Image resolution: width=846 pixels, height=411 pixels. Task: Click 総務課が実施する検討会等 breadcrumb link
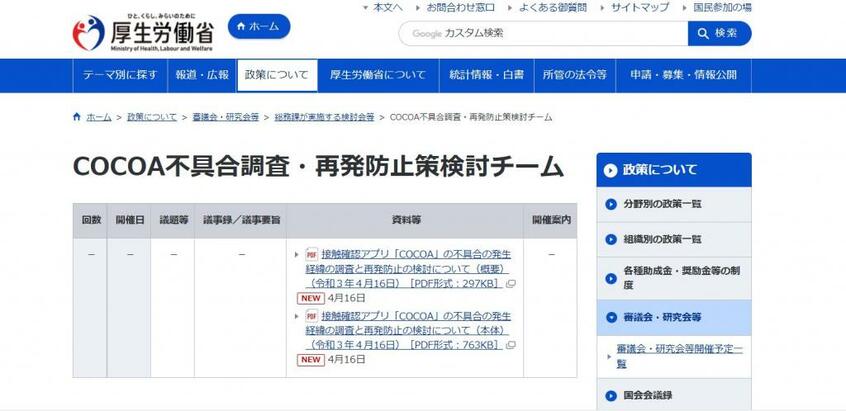pos(324,117)
